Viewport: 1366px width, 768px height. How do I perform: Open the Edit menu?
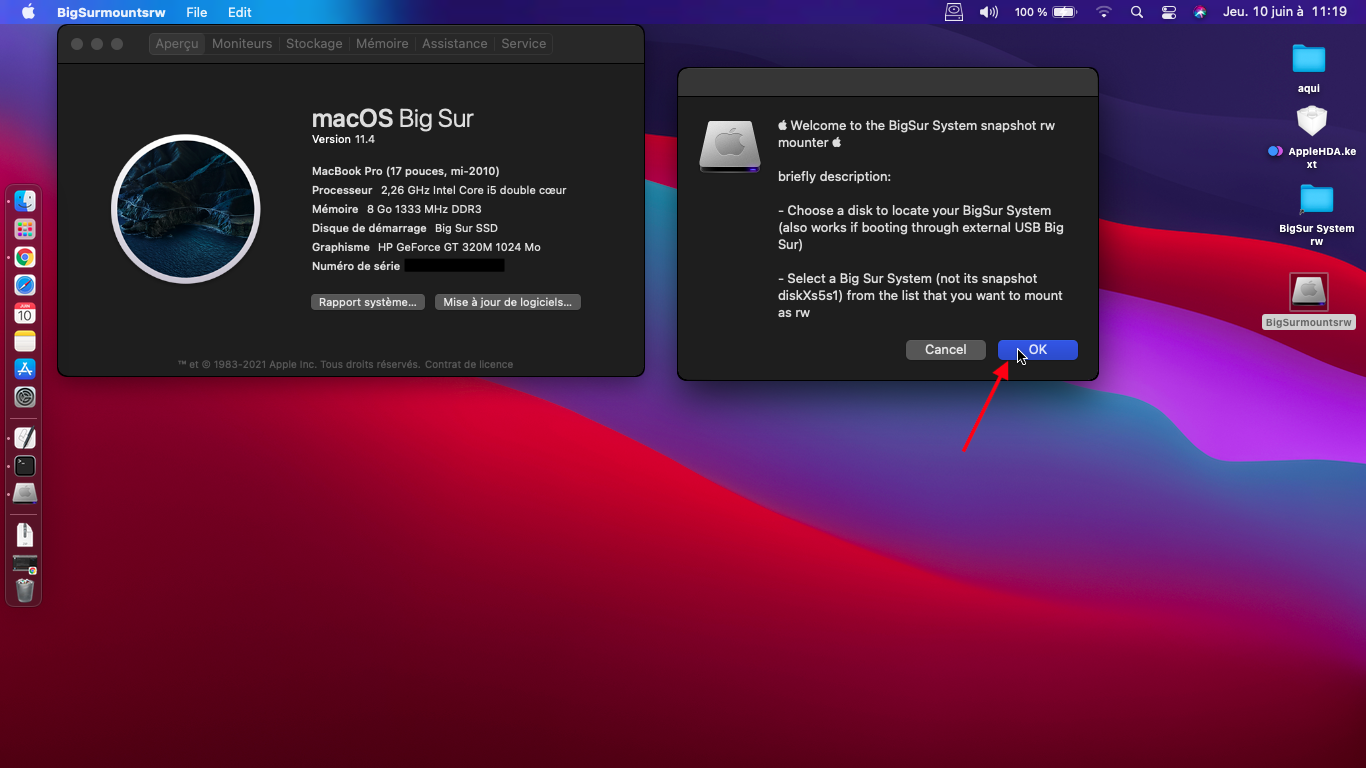239,12
